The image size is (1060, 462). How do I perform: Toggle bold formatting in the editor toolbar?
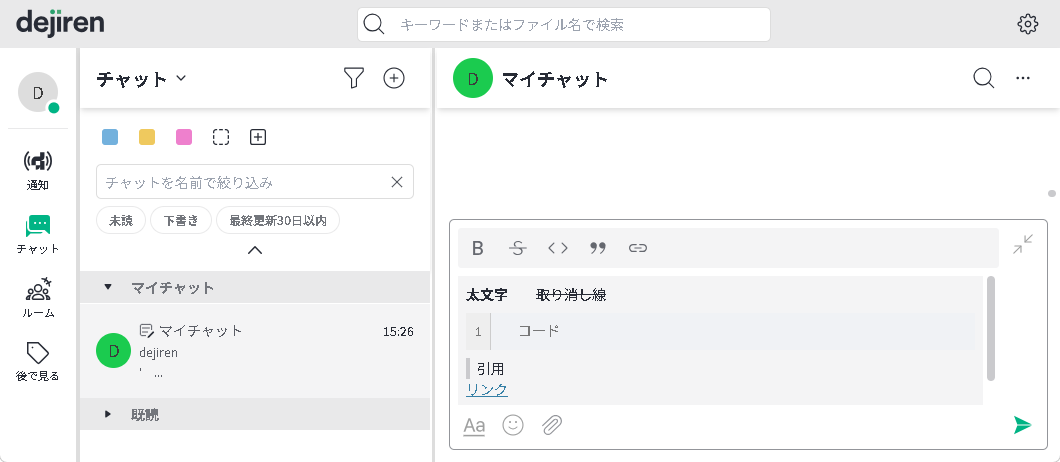point(478,248)
